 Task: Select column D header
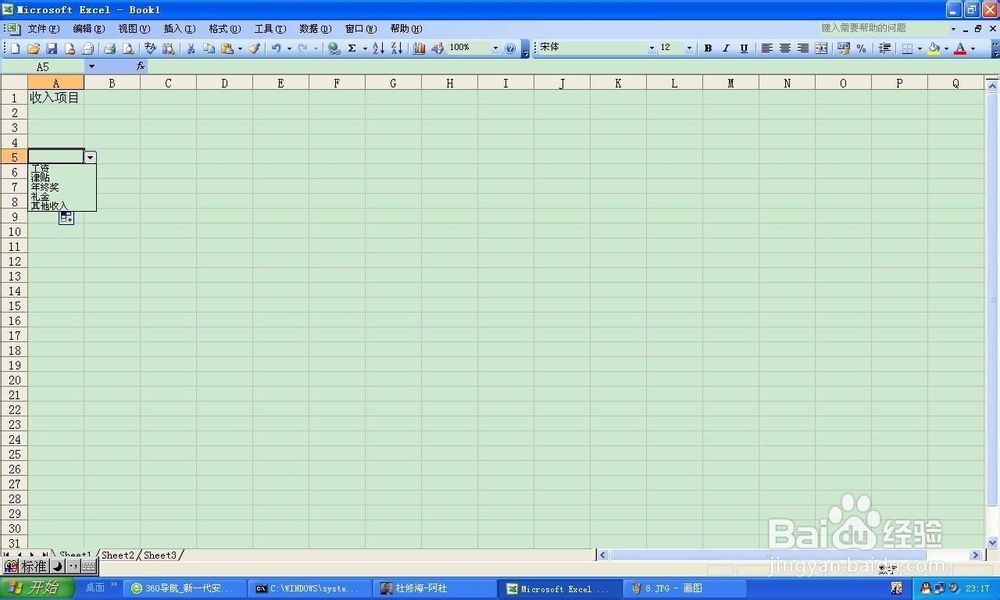(x=224, y=83)
